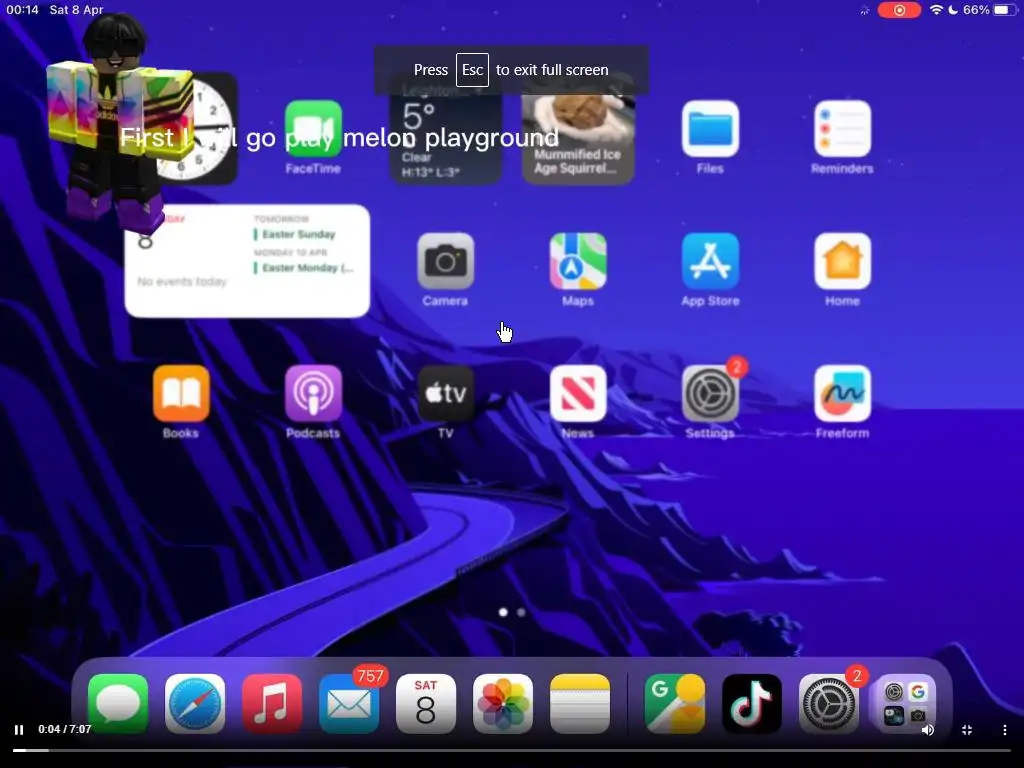Launch the News app

pyautogui.click(x=578, y=393)
